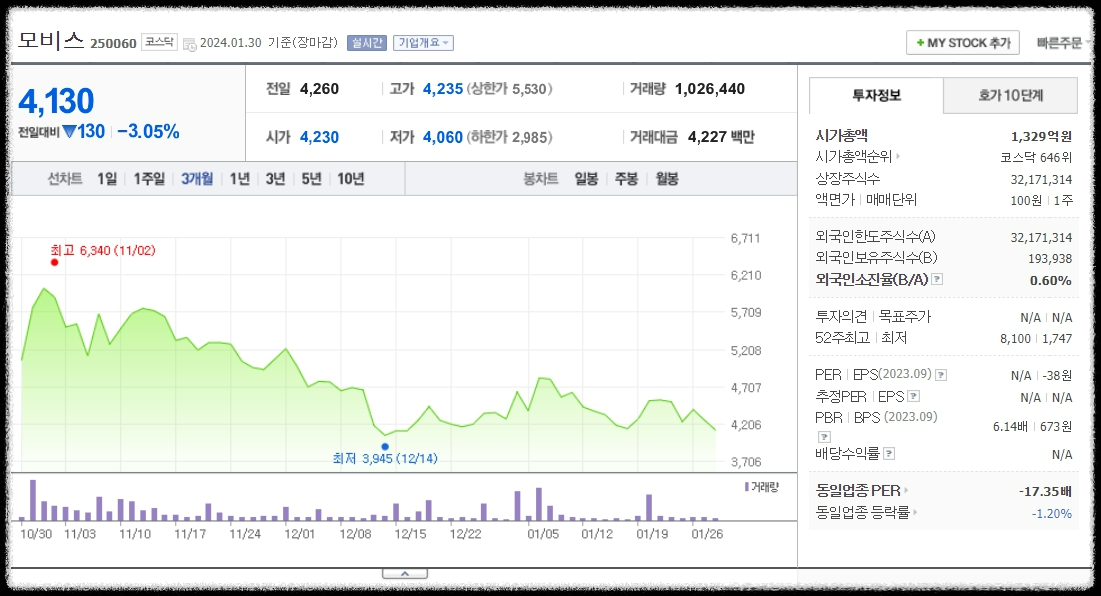Expand the 동일업종 등락률 arrow link
1101x596 pixels.
[915, 512]
